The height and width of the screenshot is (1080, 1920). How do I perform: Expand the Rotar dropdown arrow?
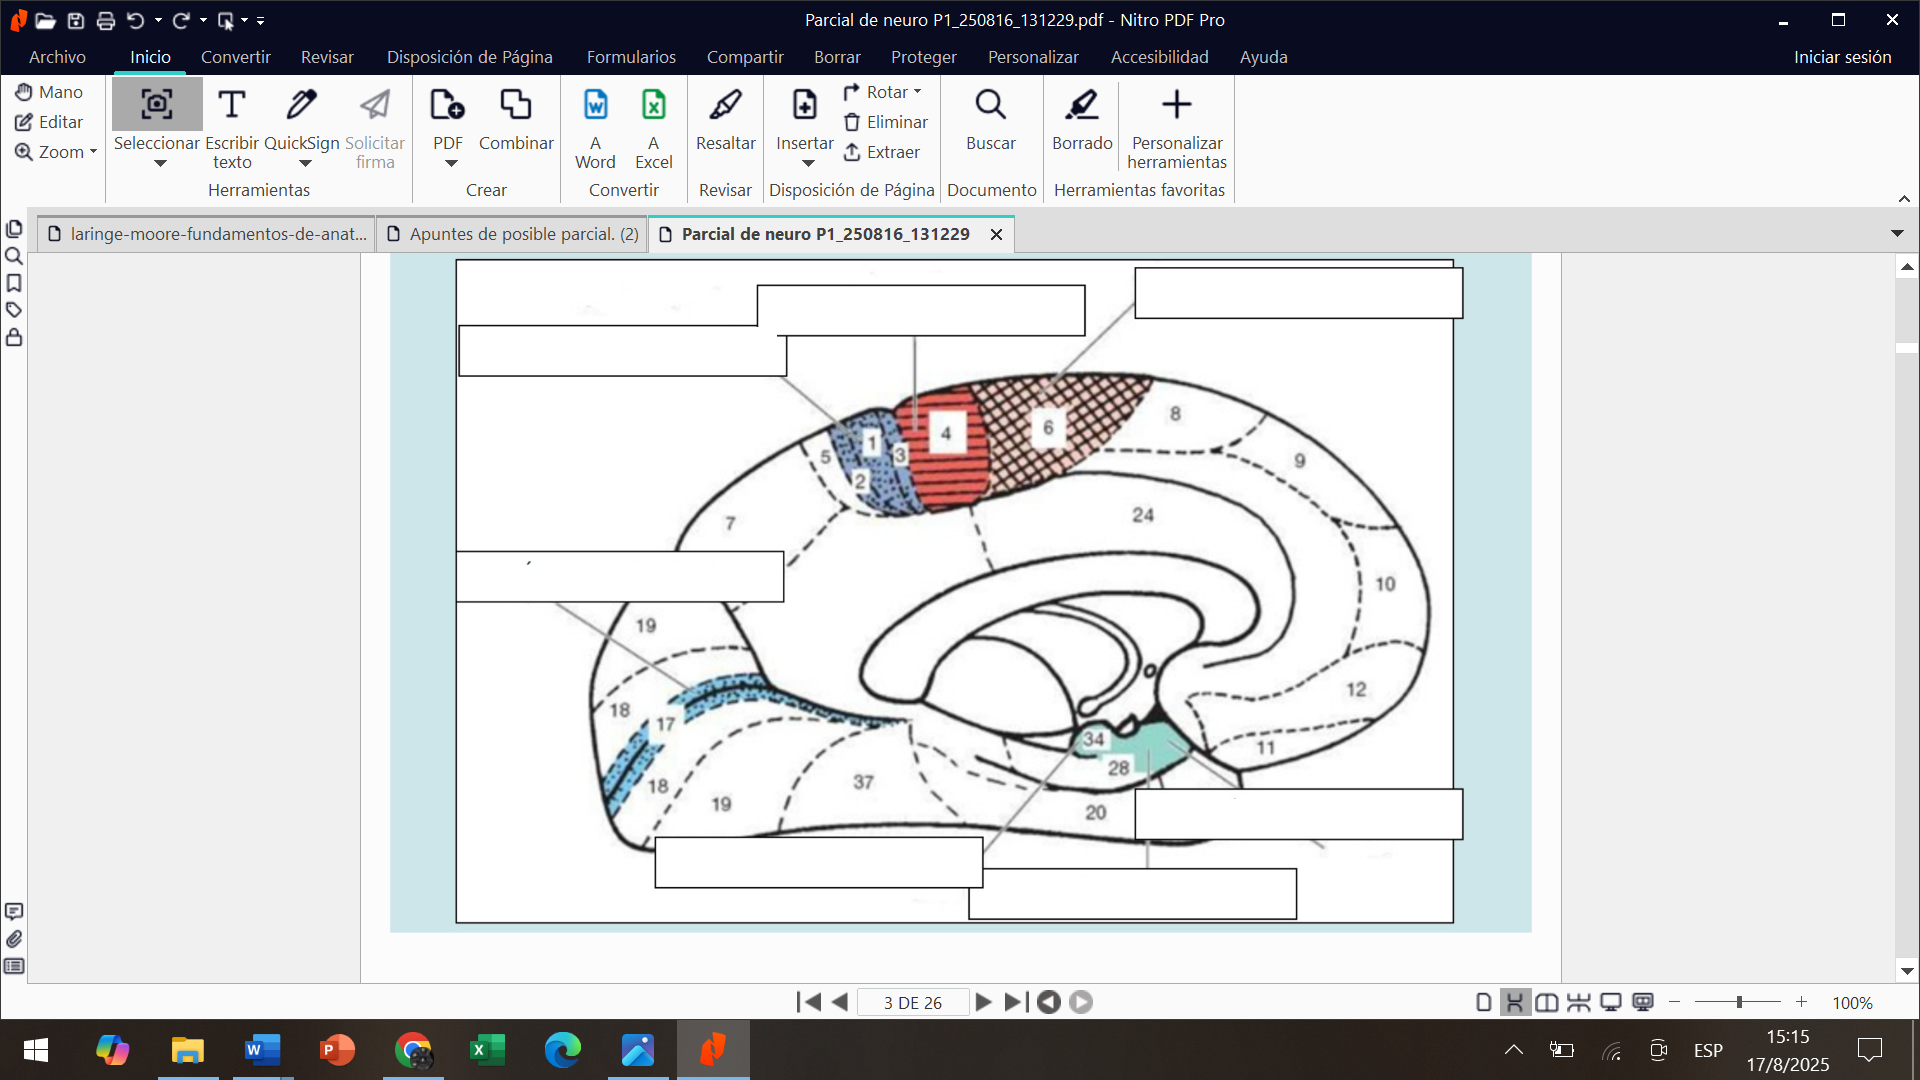917,92
